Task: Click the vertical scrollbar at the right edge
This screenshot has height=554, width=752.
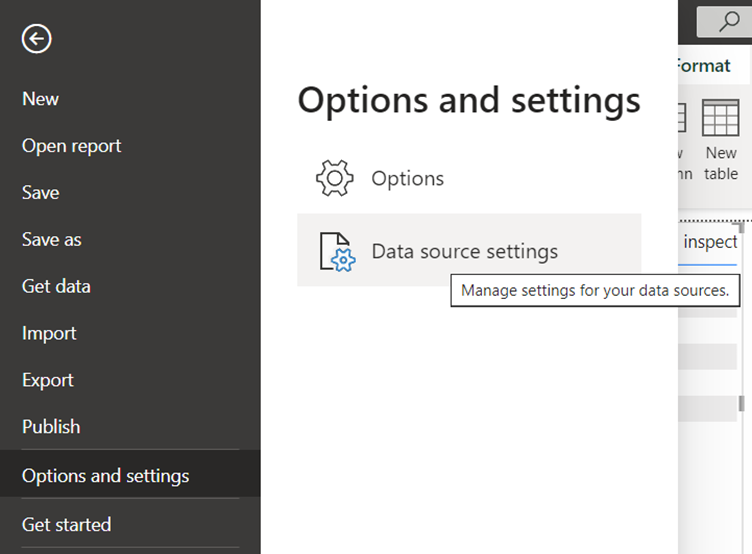Action: [x=741, y=403]
